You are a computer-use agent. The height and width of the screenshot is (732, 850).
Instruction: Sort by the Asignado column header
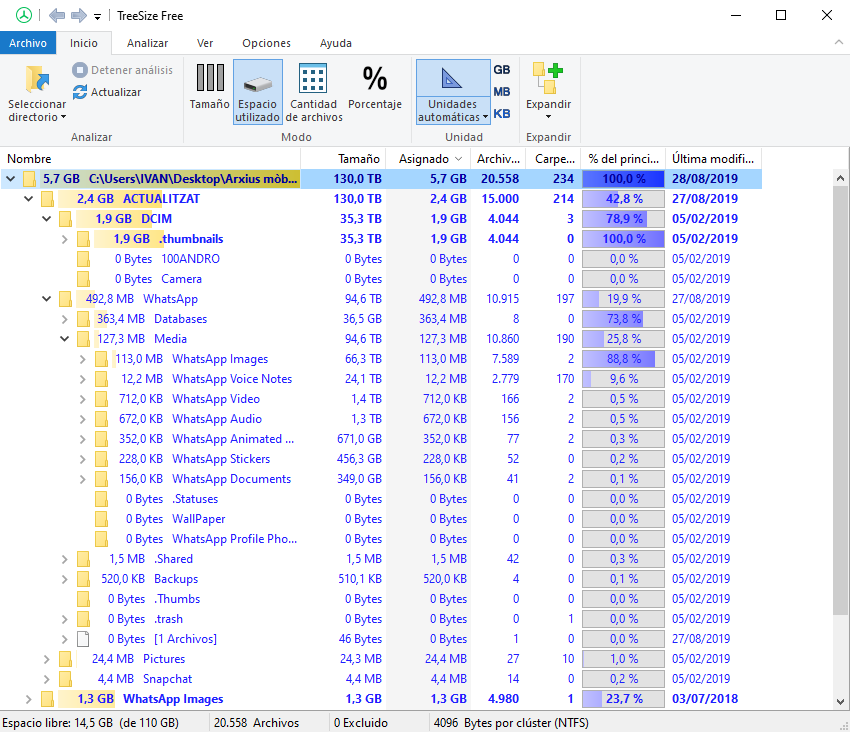[x=428, y=159]
